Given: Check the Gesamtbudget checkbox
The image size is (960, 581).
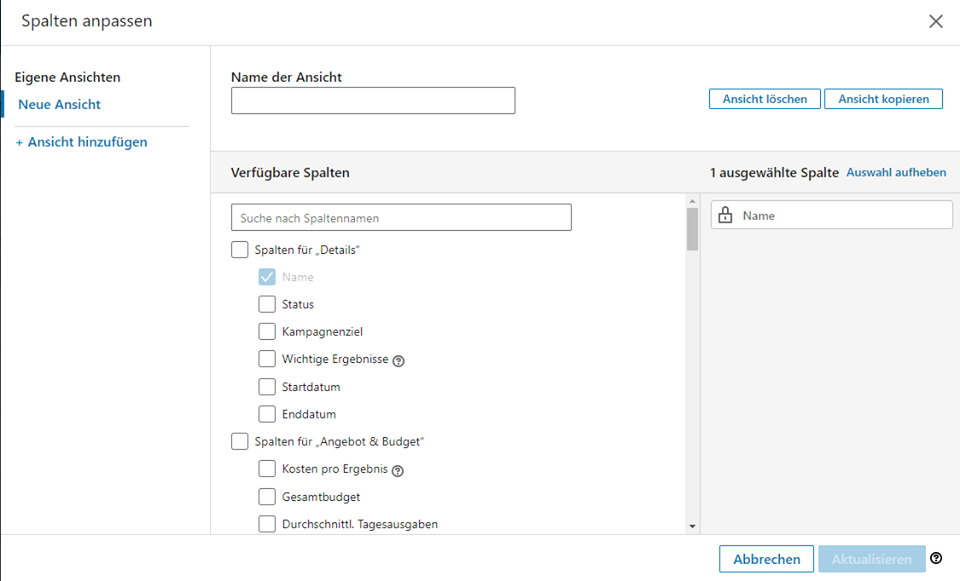Looking at the screenshot, I should pos(267,497).
